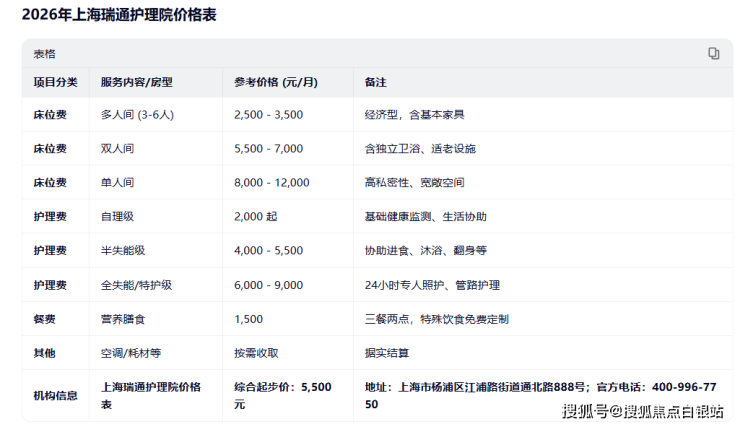Select the 自理级 cell
This screenshot has height=427, width=740.
(x=117, y=217)
